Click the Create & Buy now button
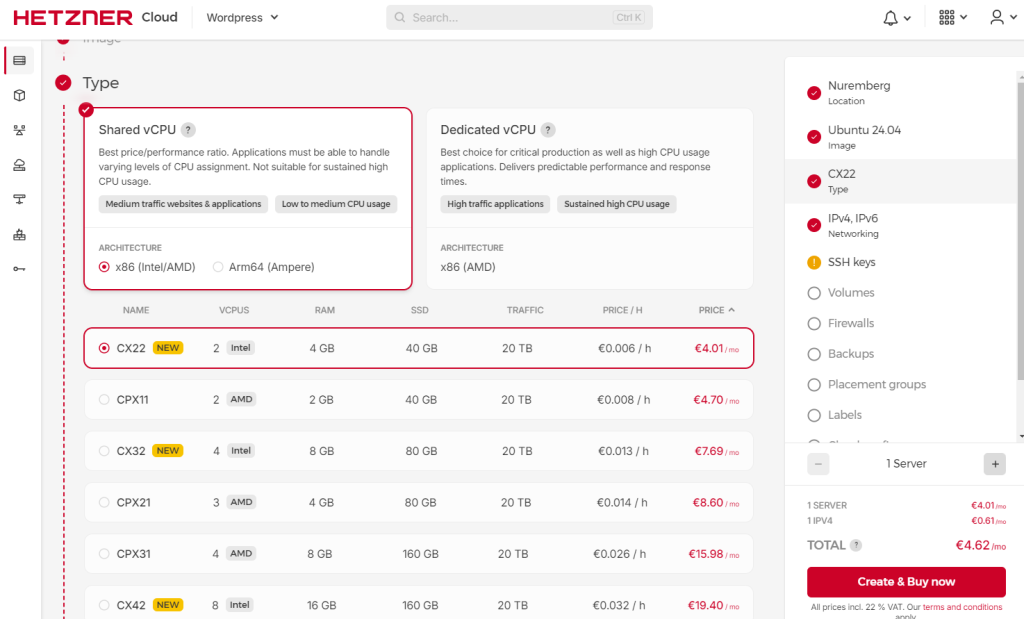The width and height of the screenshot is (1024, 619). tap(906, 582)
